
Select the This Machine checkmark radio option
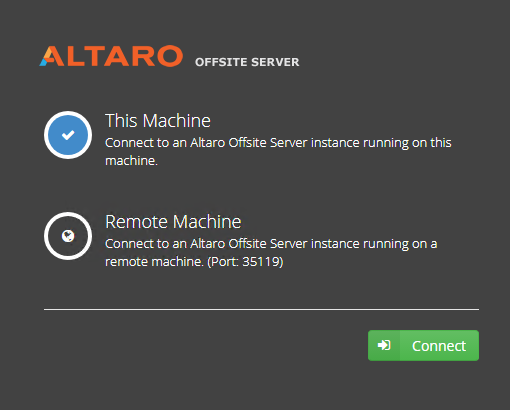pyautogui.click(x=68, y=135)
